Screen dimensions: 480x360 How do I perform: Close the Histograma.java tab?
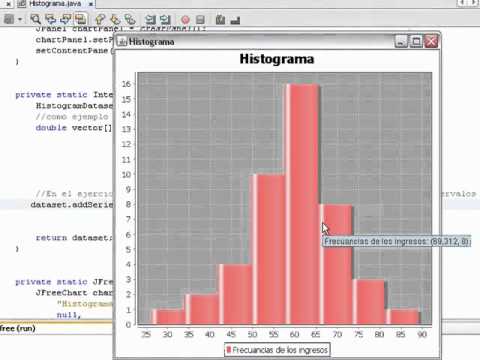(90, 4)
